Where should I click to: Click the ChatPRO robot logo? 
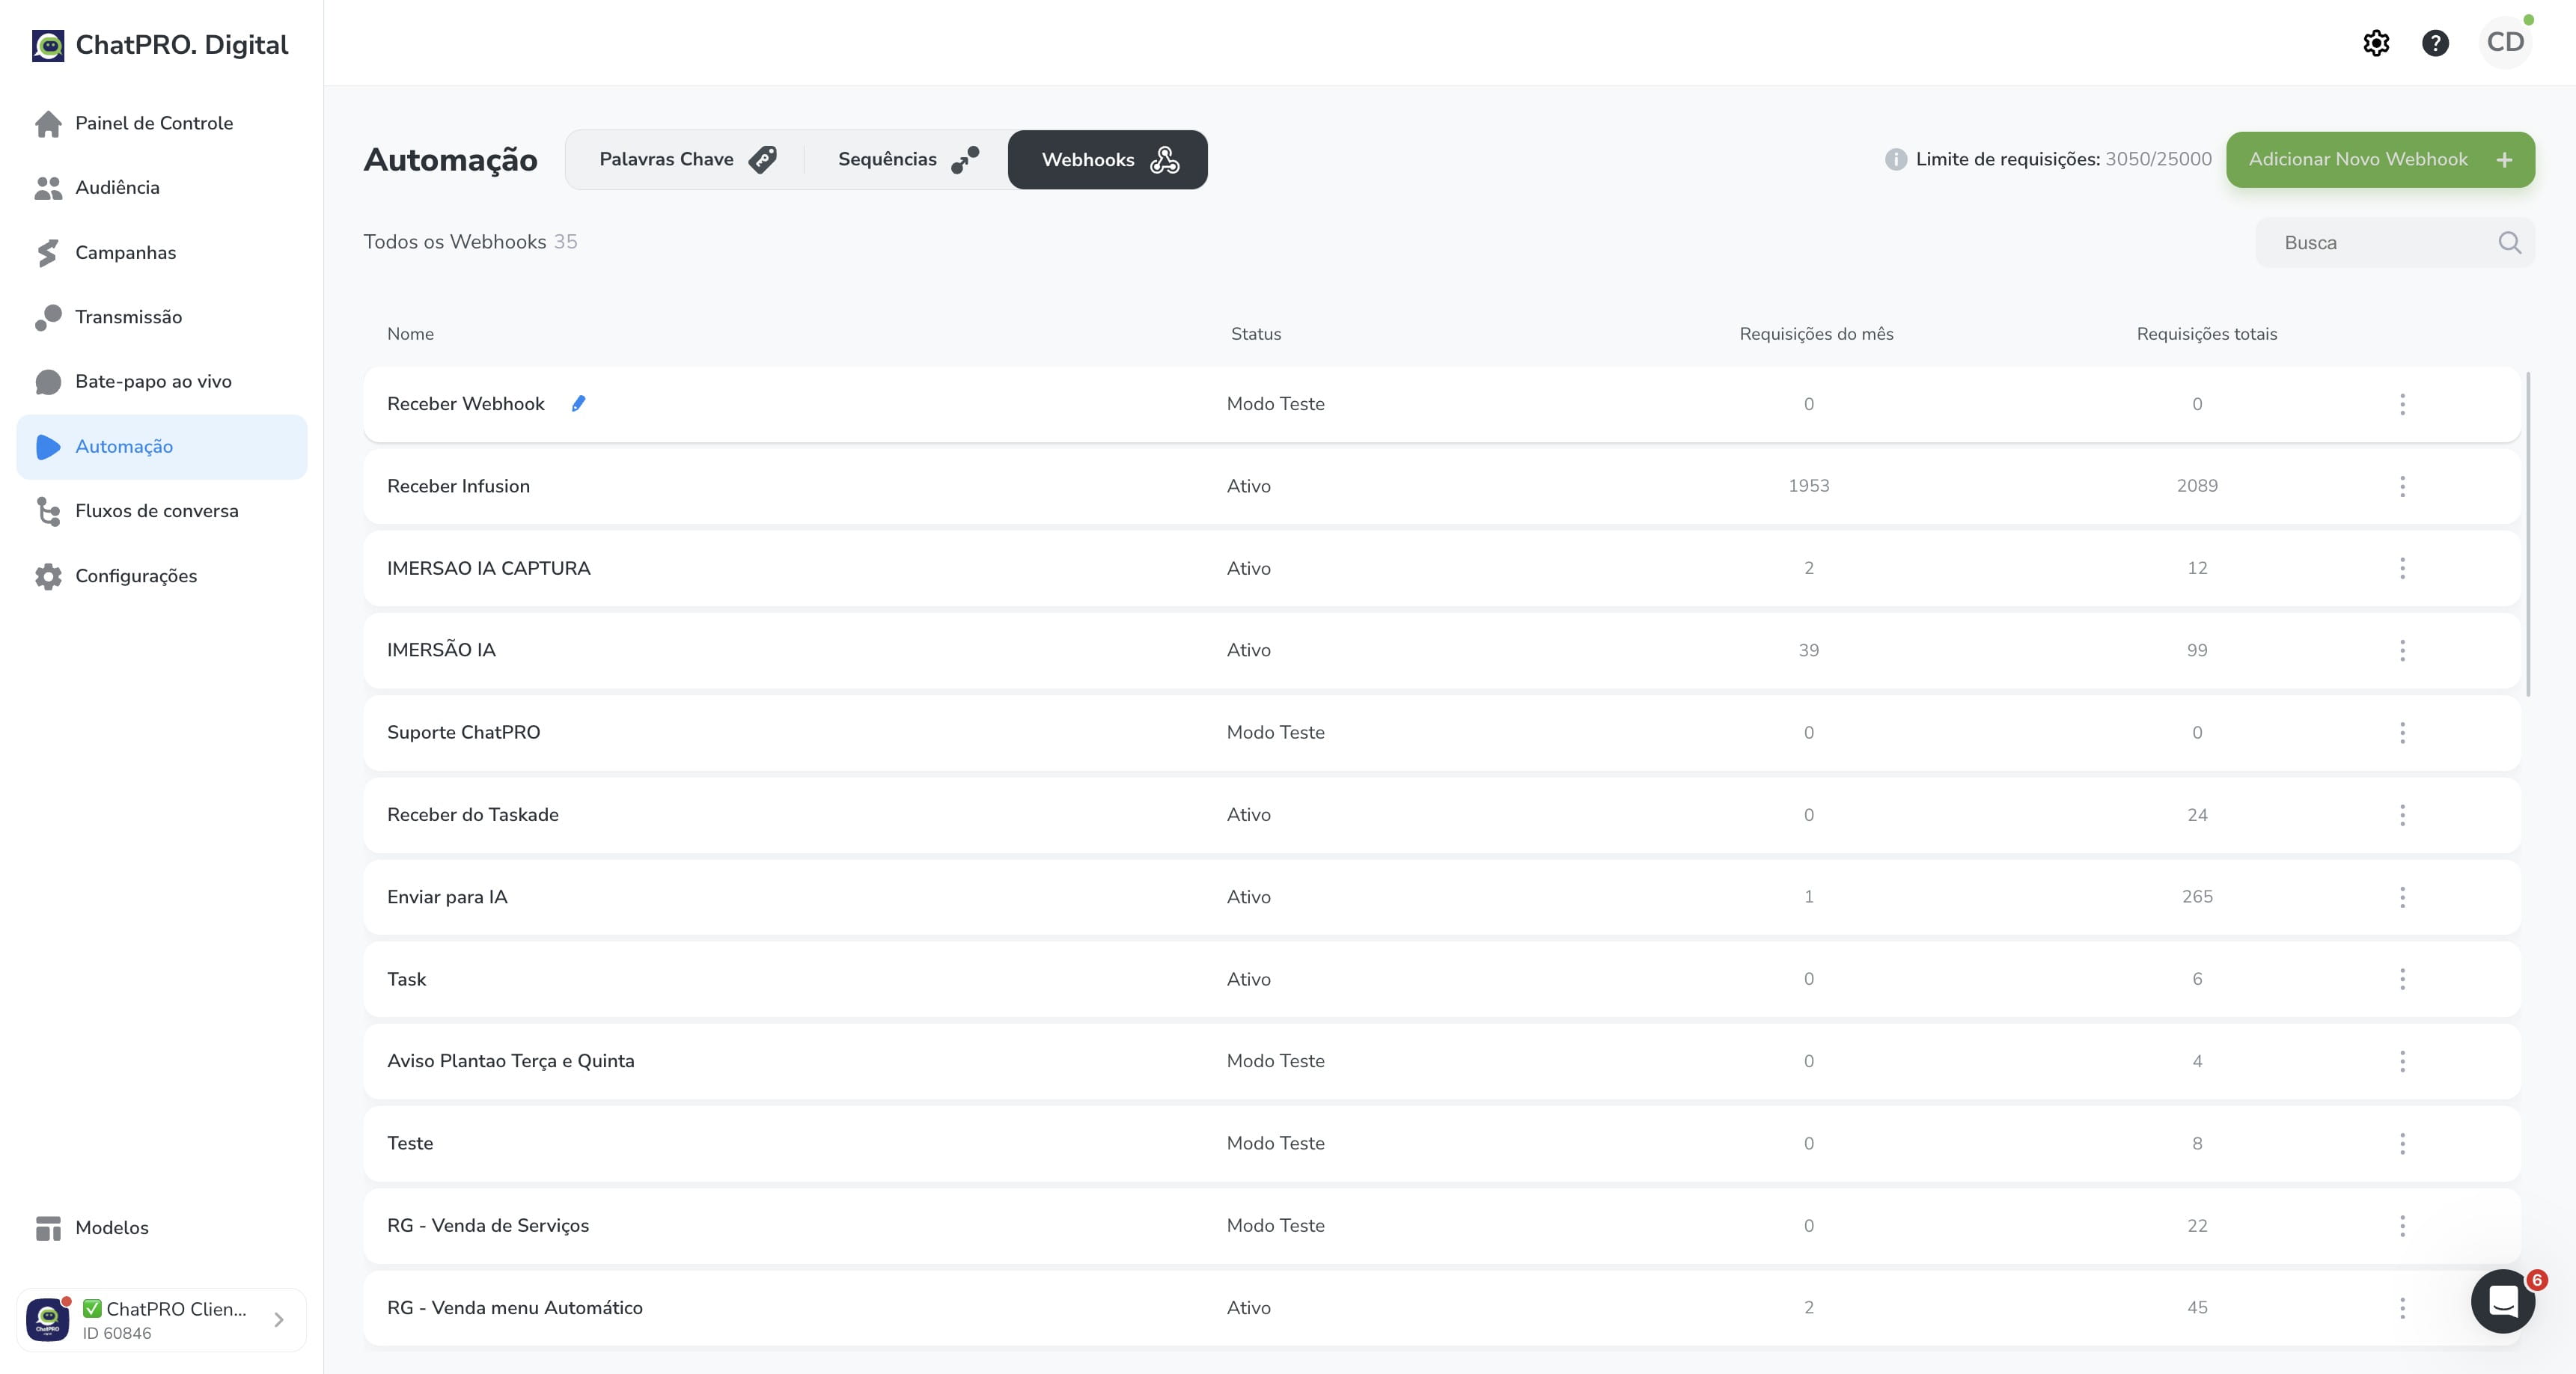48,45
